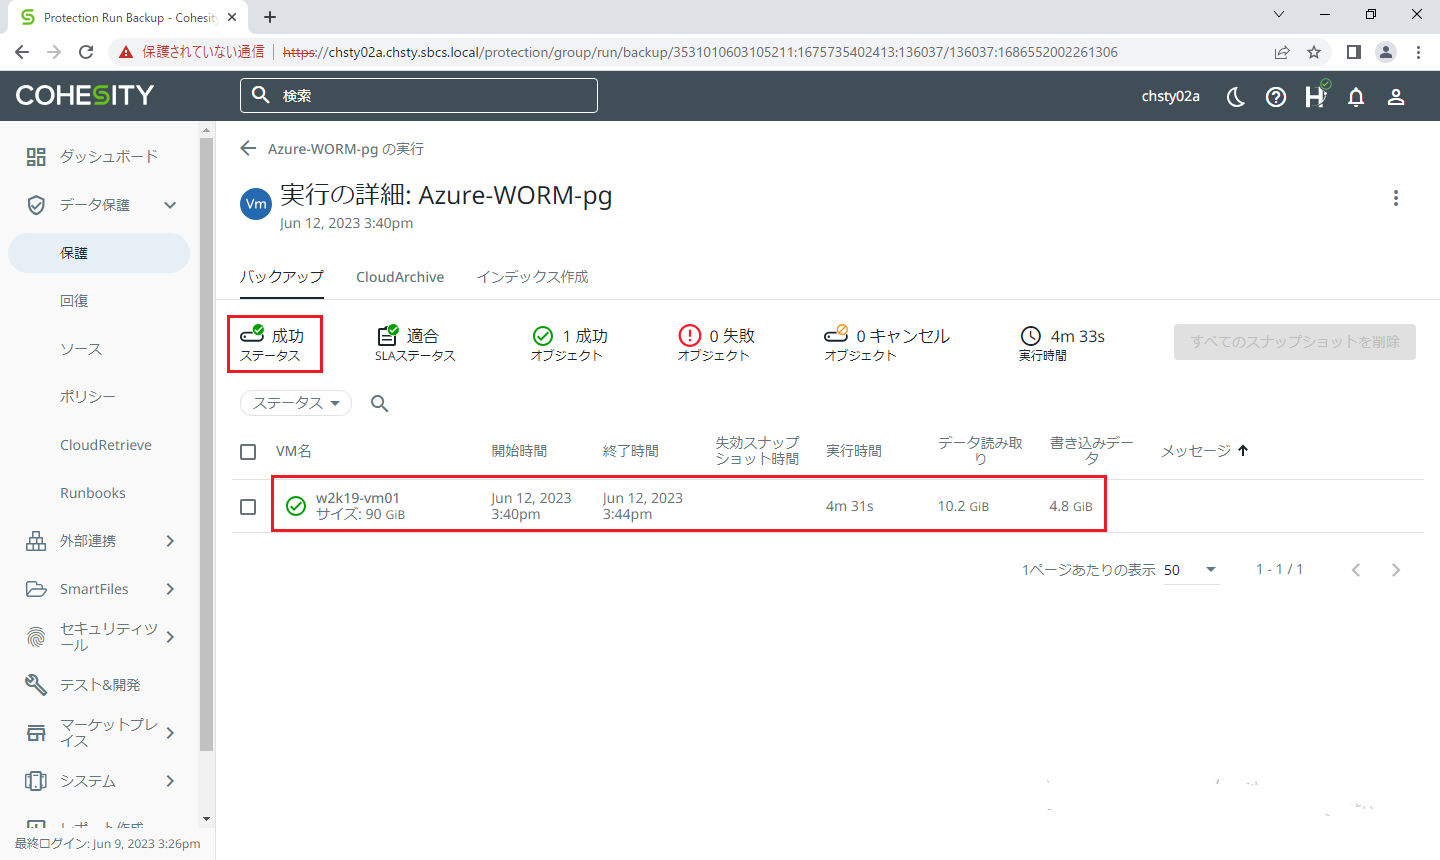Viewport: 1440px width, 860px height.
Task: Click into the 検索 search field
Action: (419, 95)
